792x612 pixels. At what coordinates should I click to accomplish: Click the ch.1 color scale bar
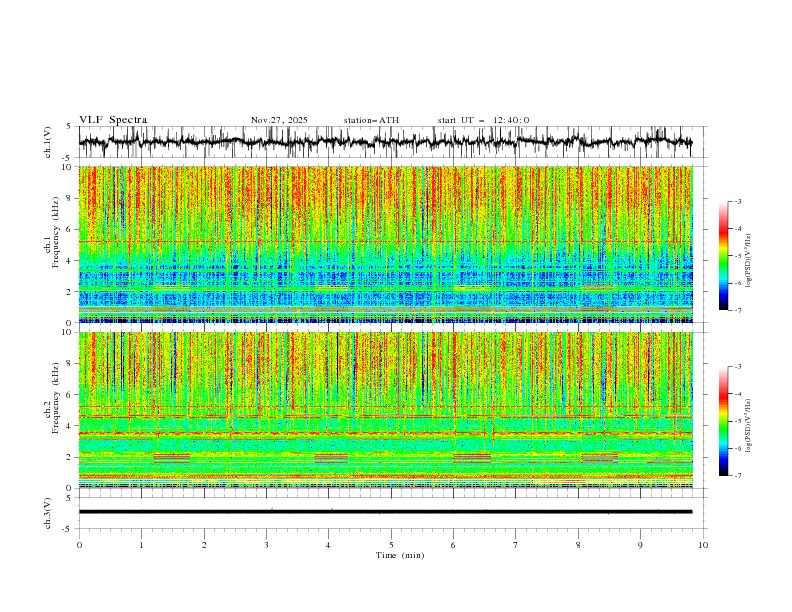tap(724, 256)
